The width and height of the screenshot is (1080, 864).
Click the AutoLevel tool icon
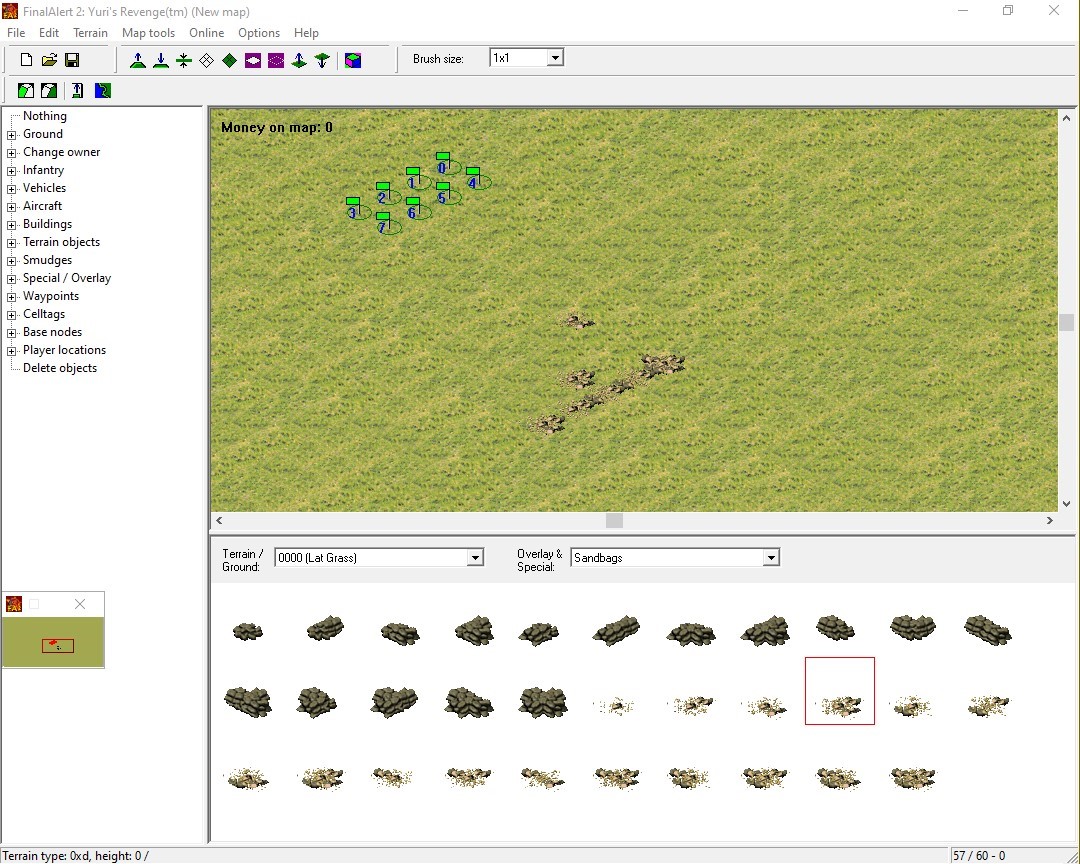[77, 90]
